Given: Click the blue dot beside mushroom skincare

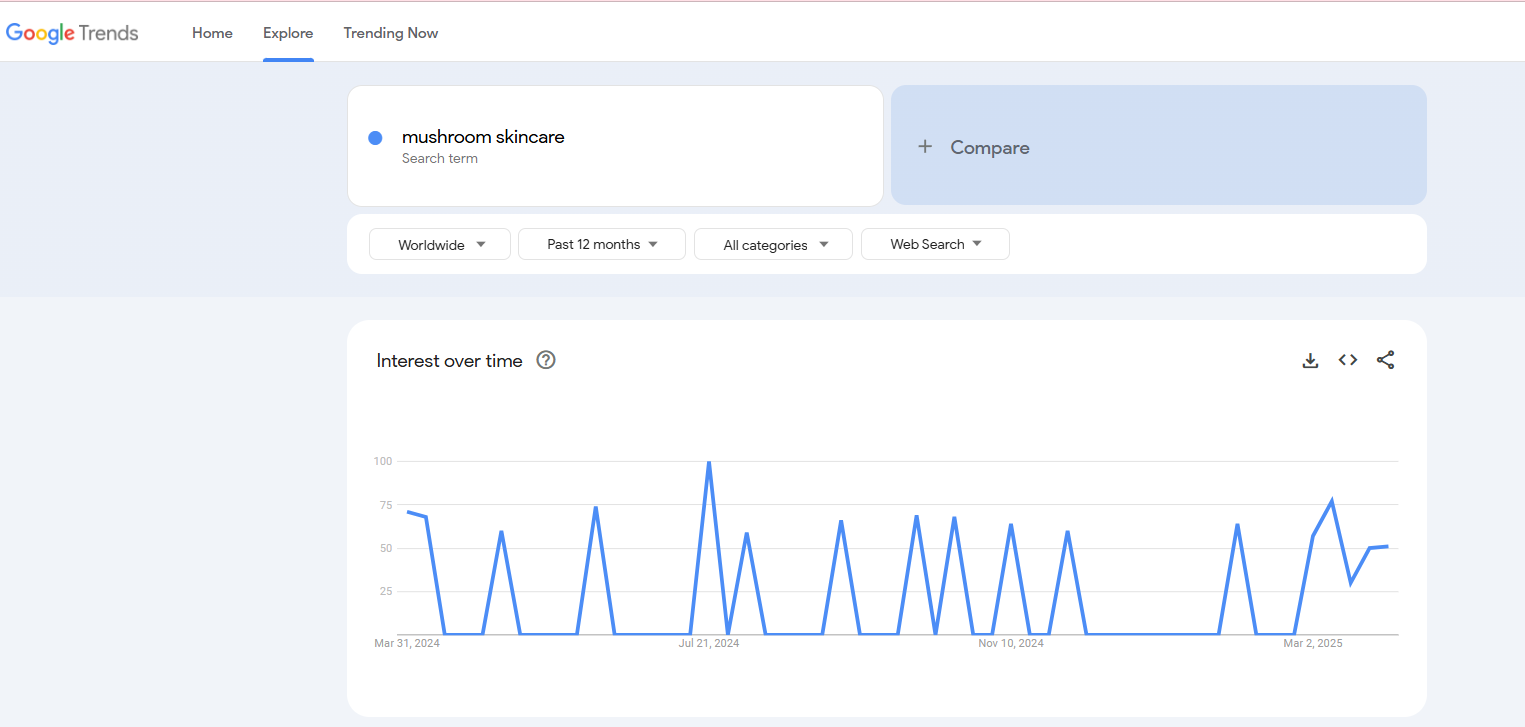Looking at the screenshot, I should [375, 138].
